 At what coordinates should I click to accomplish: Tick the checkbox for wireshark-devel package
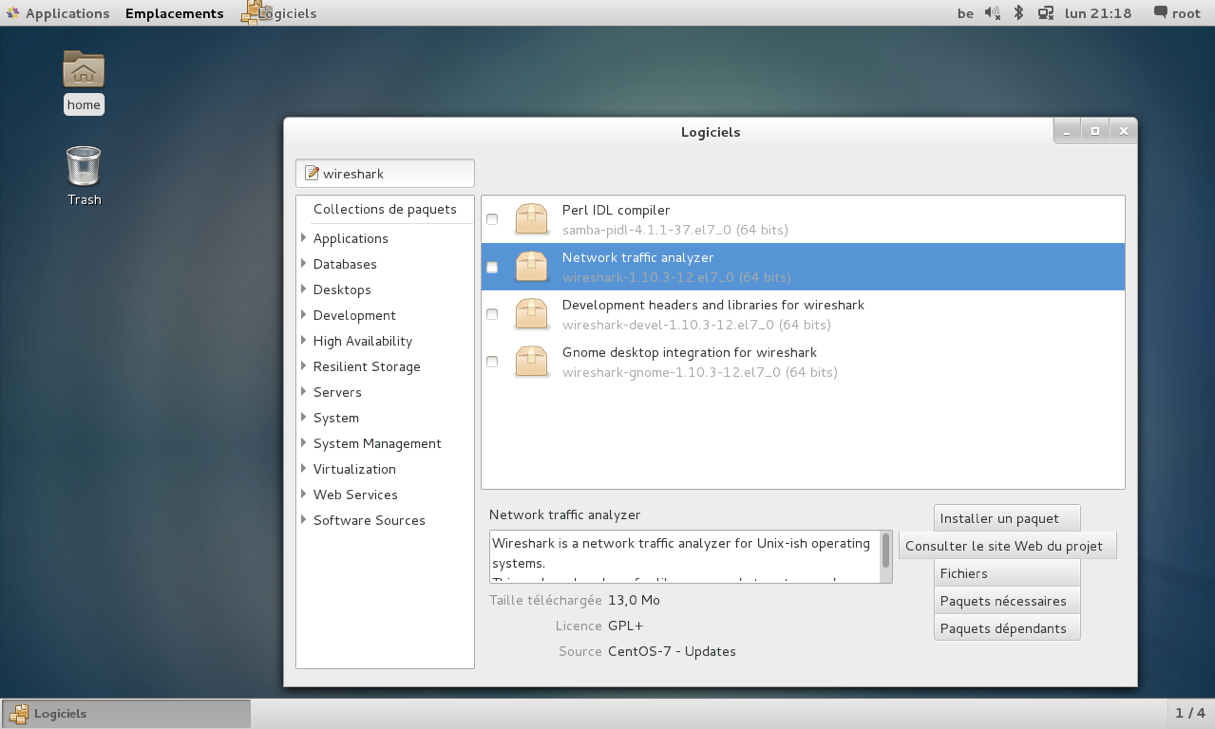tap(492, 314)
